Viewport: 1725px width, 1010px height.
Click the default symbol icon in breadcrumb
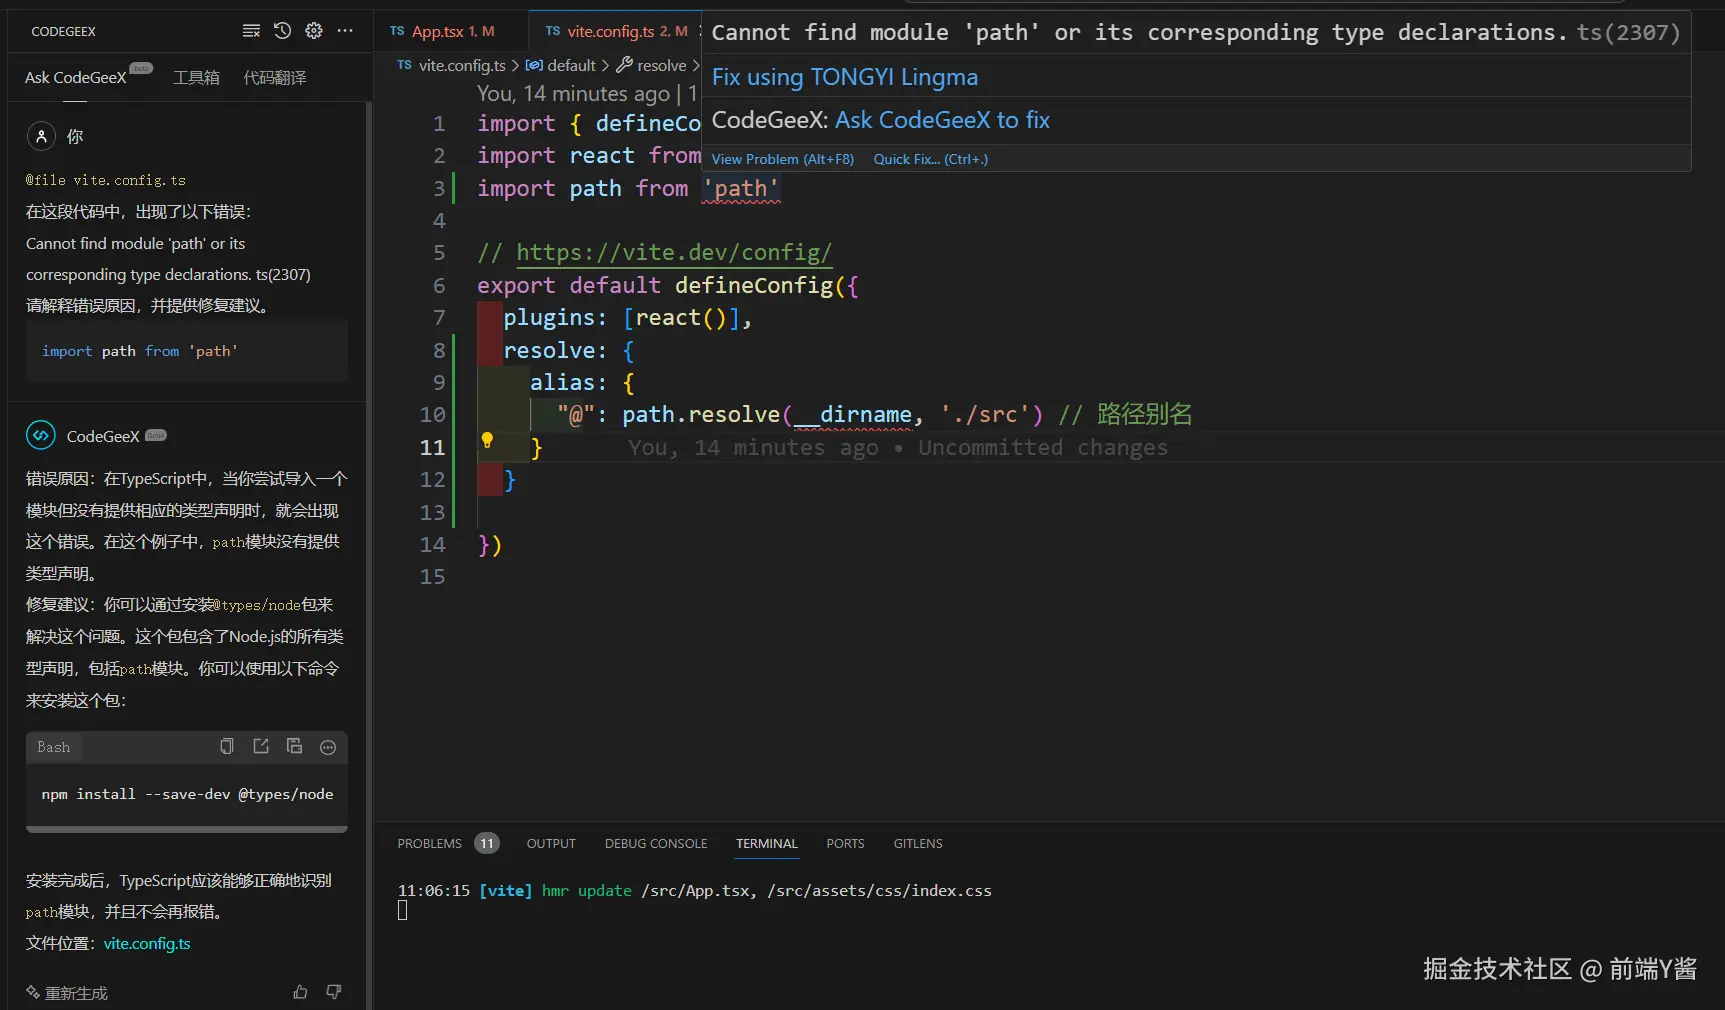click(534, 65)
